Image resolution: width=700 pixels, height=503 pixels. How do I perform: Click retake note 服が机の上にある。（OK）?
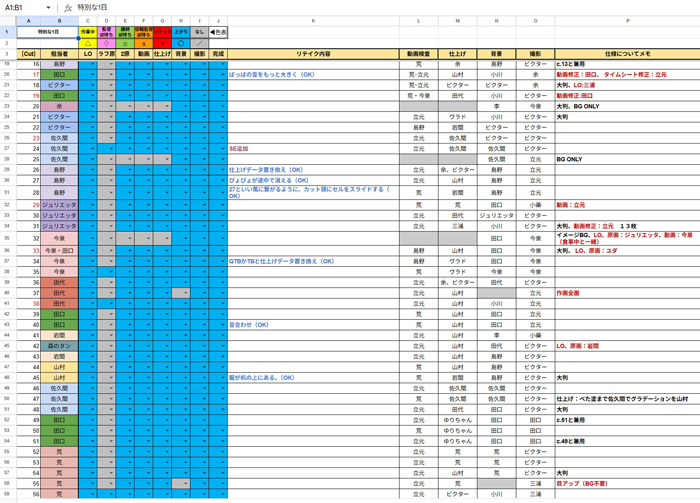[262, 378]
